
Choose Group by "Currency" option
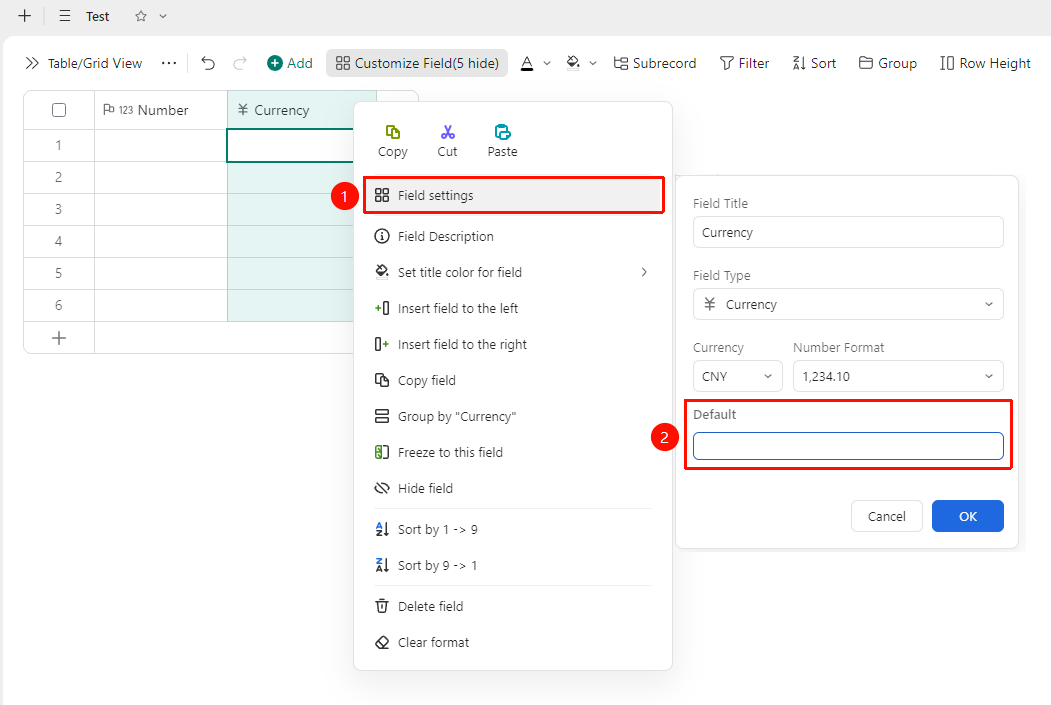pyautogui.click(x=513, y=417)
